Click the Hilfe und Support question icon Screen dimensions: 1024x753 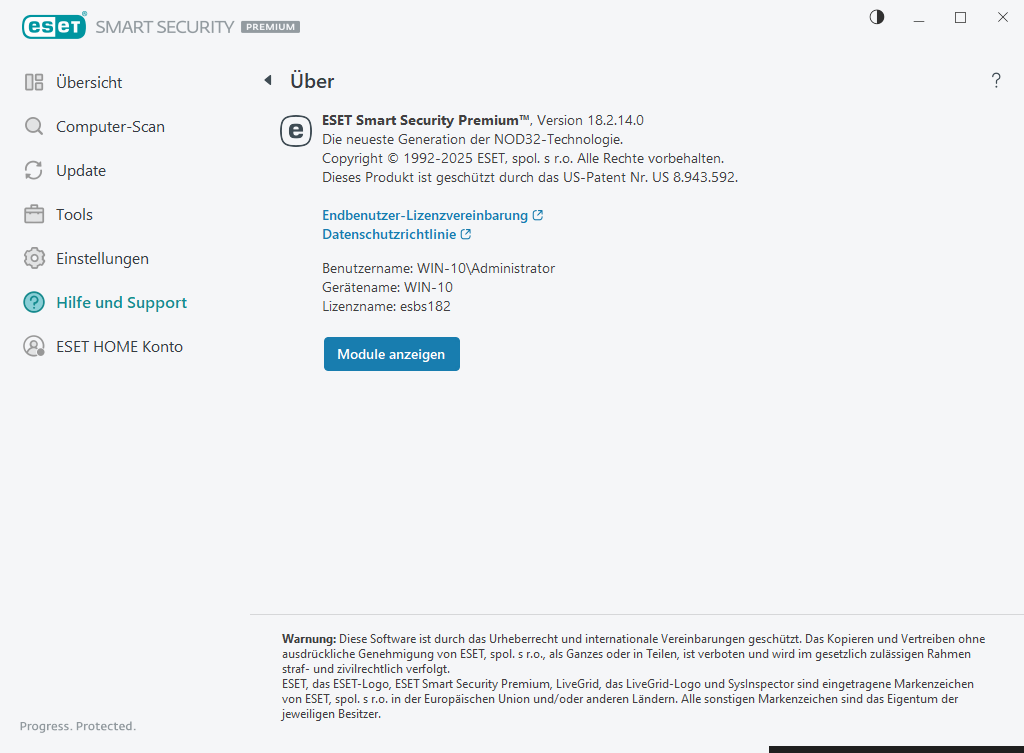(34, 303)
